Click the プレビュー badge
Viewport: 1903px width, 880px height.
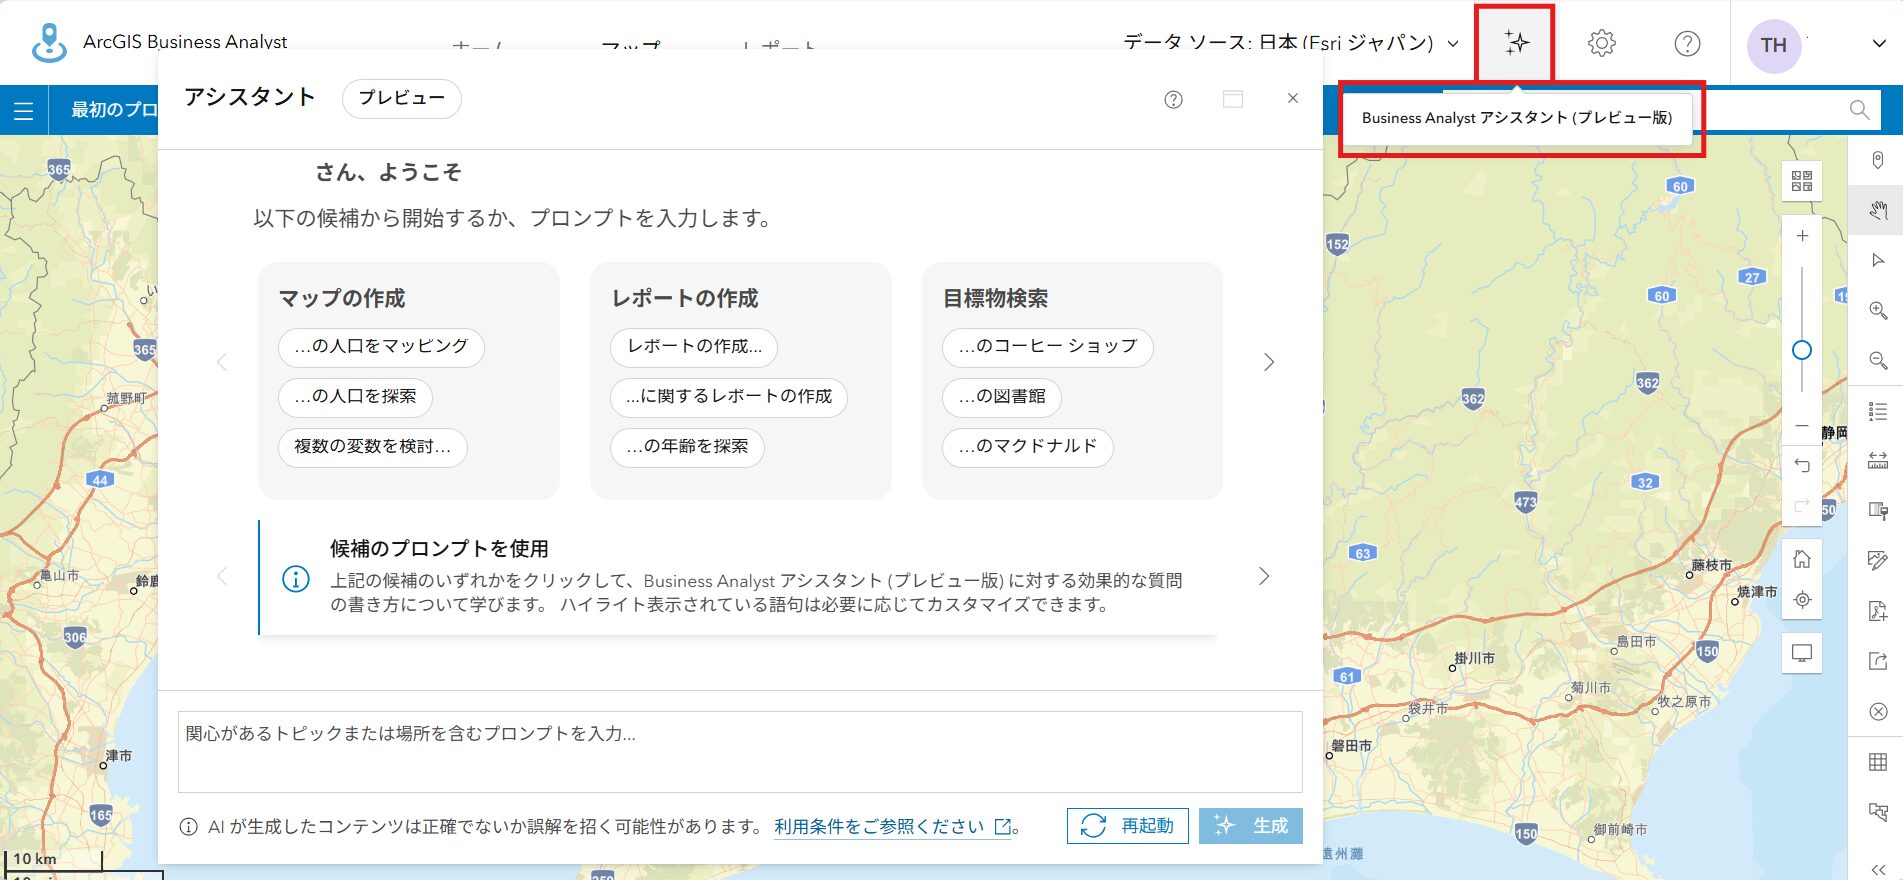pyautogui.click(x=401, y=98)
